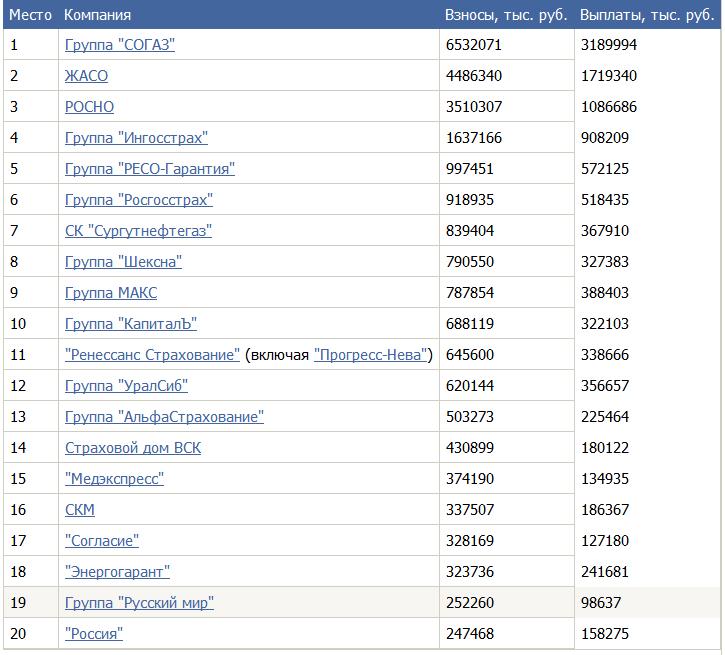Open the Группа "СОГАЗ" company link
725x655 pixels.
point(120,45)
